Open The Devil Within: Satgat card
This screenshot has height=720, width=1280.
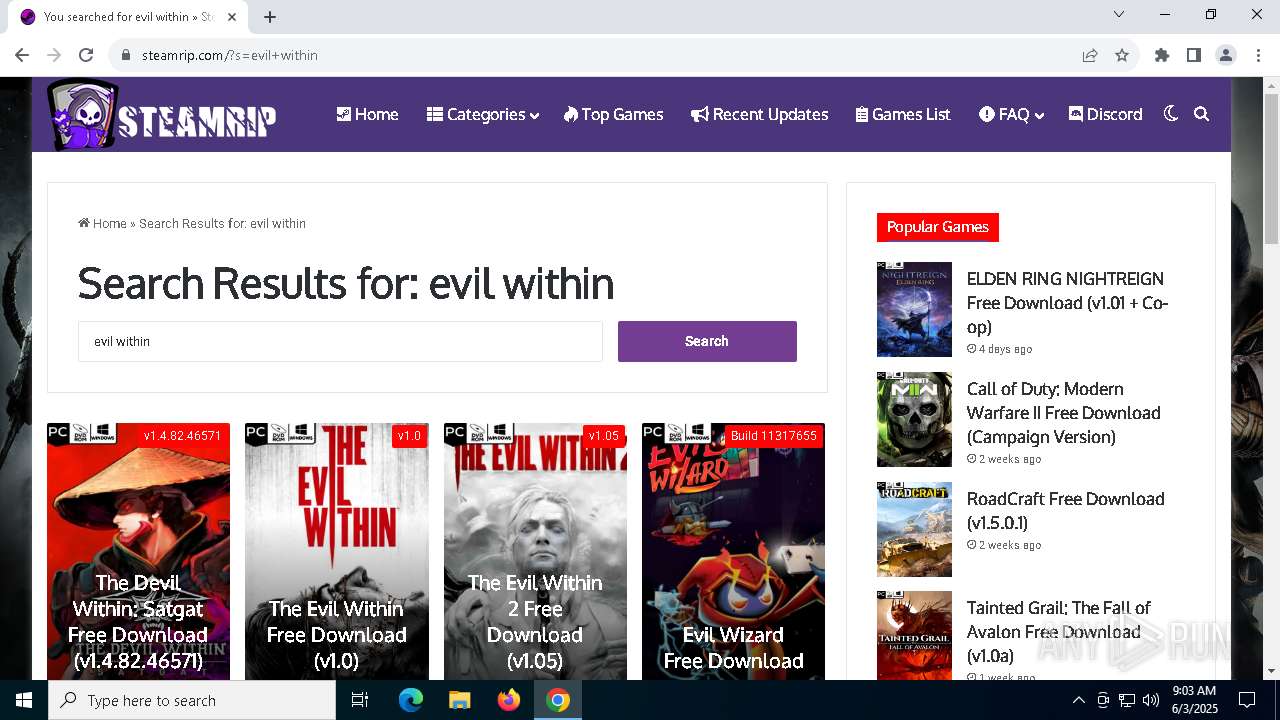(x=138, y=551)
